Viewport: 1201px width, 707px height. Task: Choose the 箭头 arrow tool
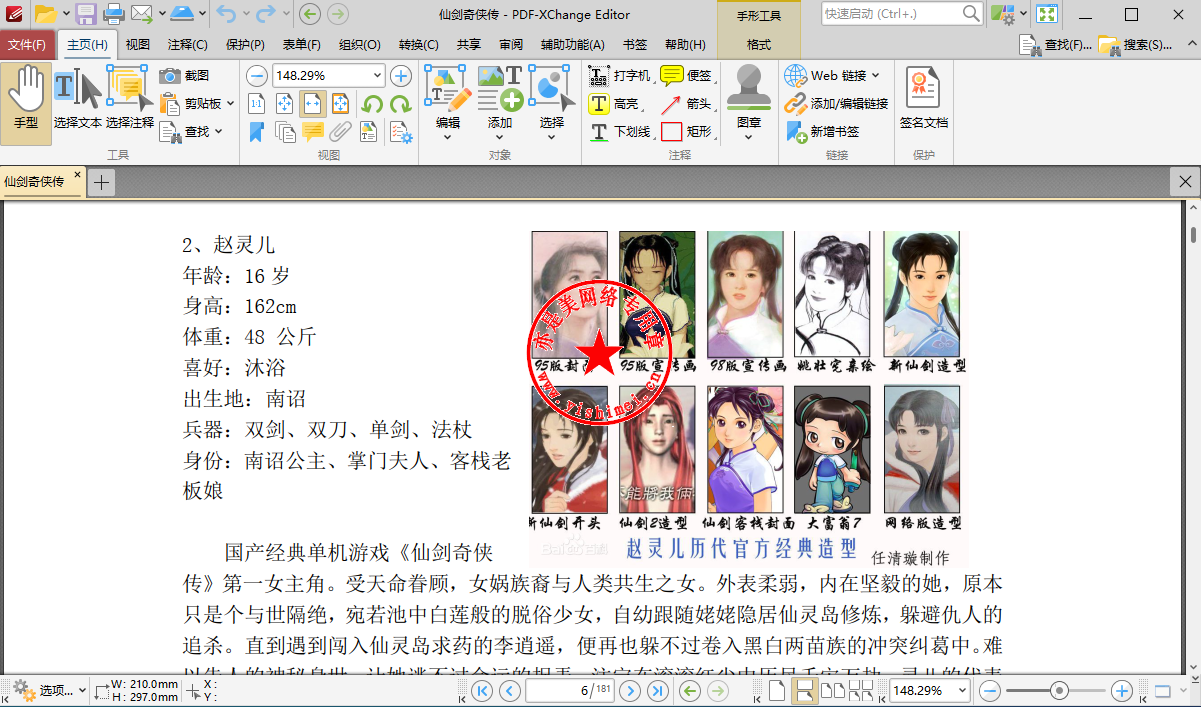[686, 104]
